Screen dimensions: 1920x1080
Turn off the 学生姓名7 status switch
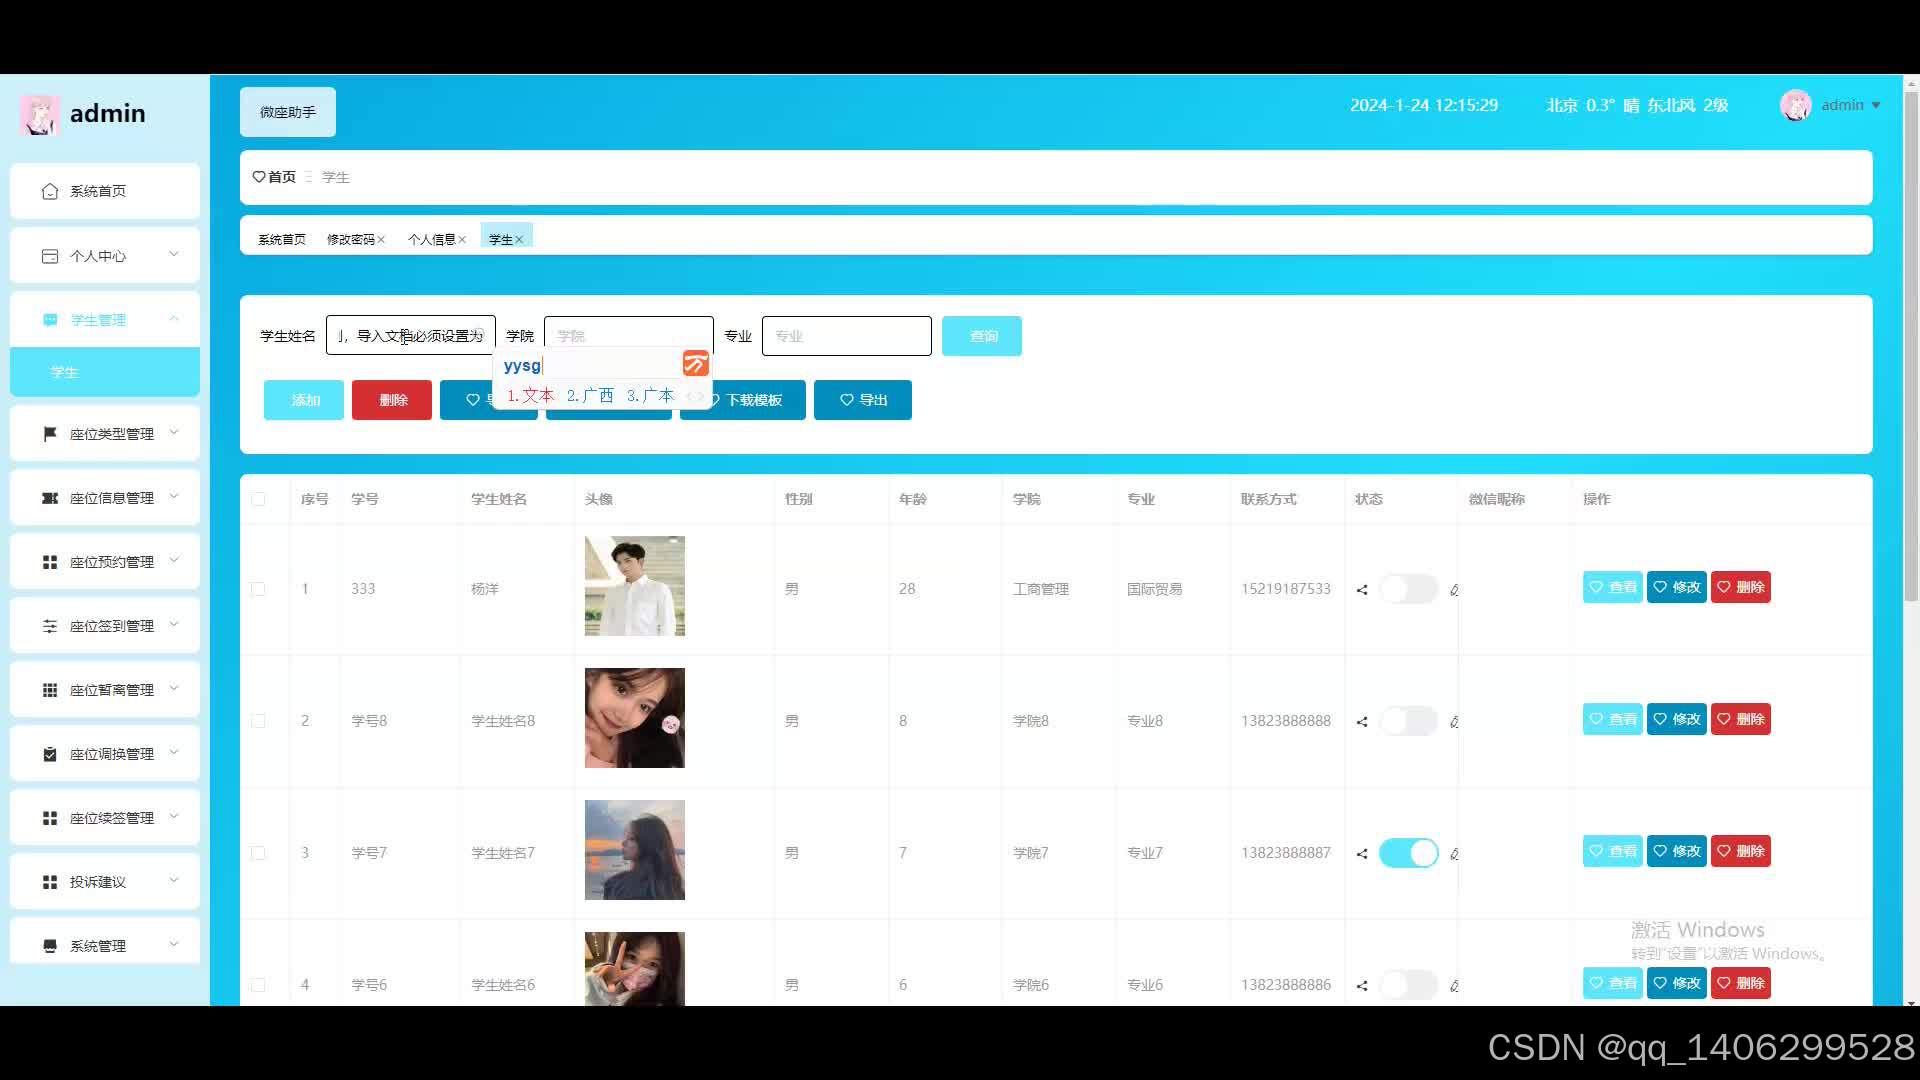(x=1408, y=853)
